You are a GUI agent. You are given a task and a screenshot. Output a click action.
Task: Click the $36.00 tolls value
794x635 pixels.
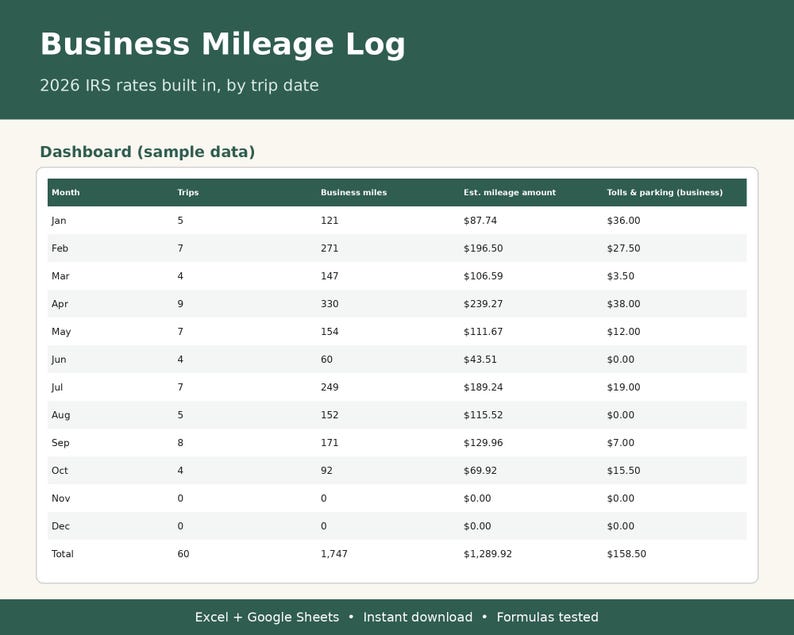coord(623,221)
